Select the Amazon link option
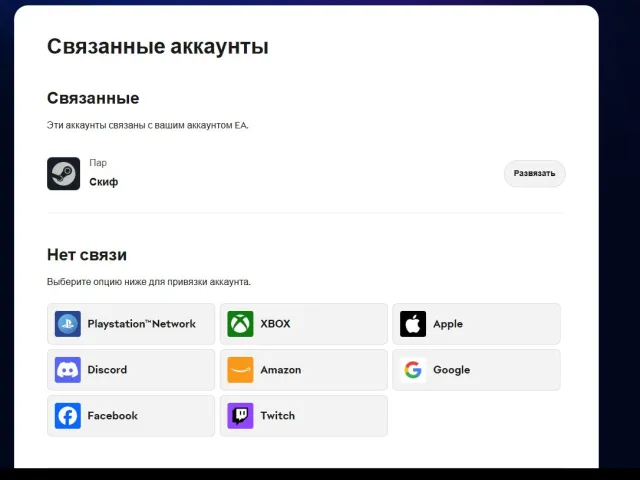 (304, 370)
